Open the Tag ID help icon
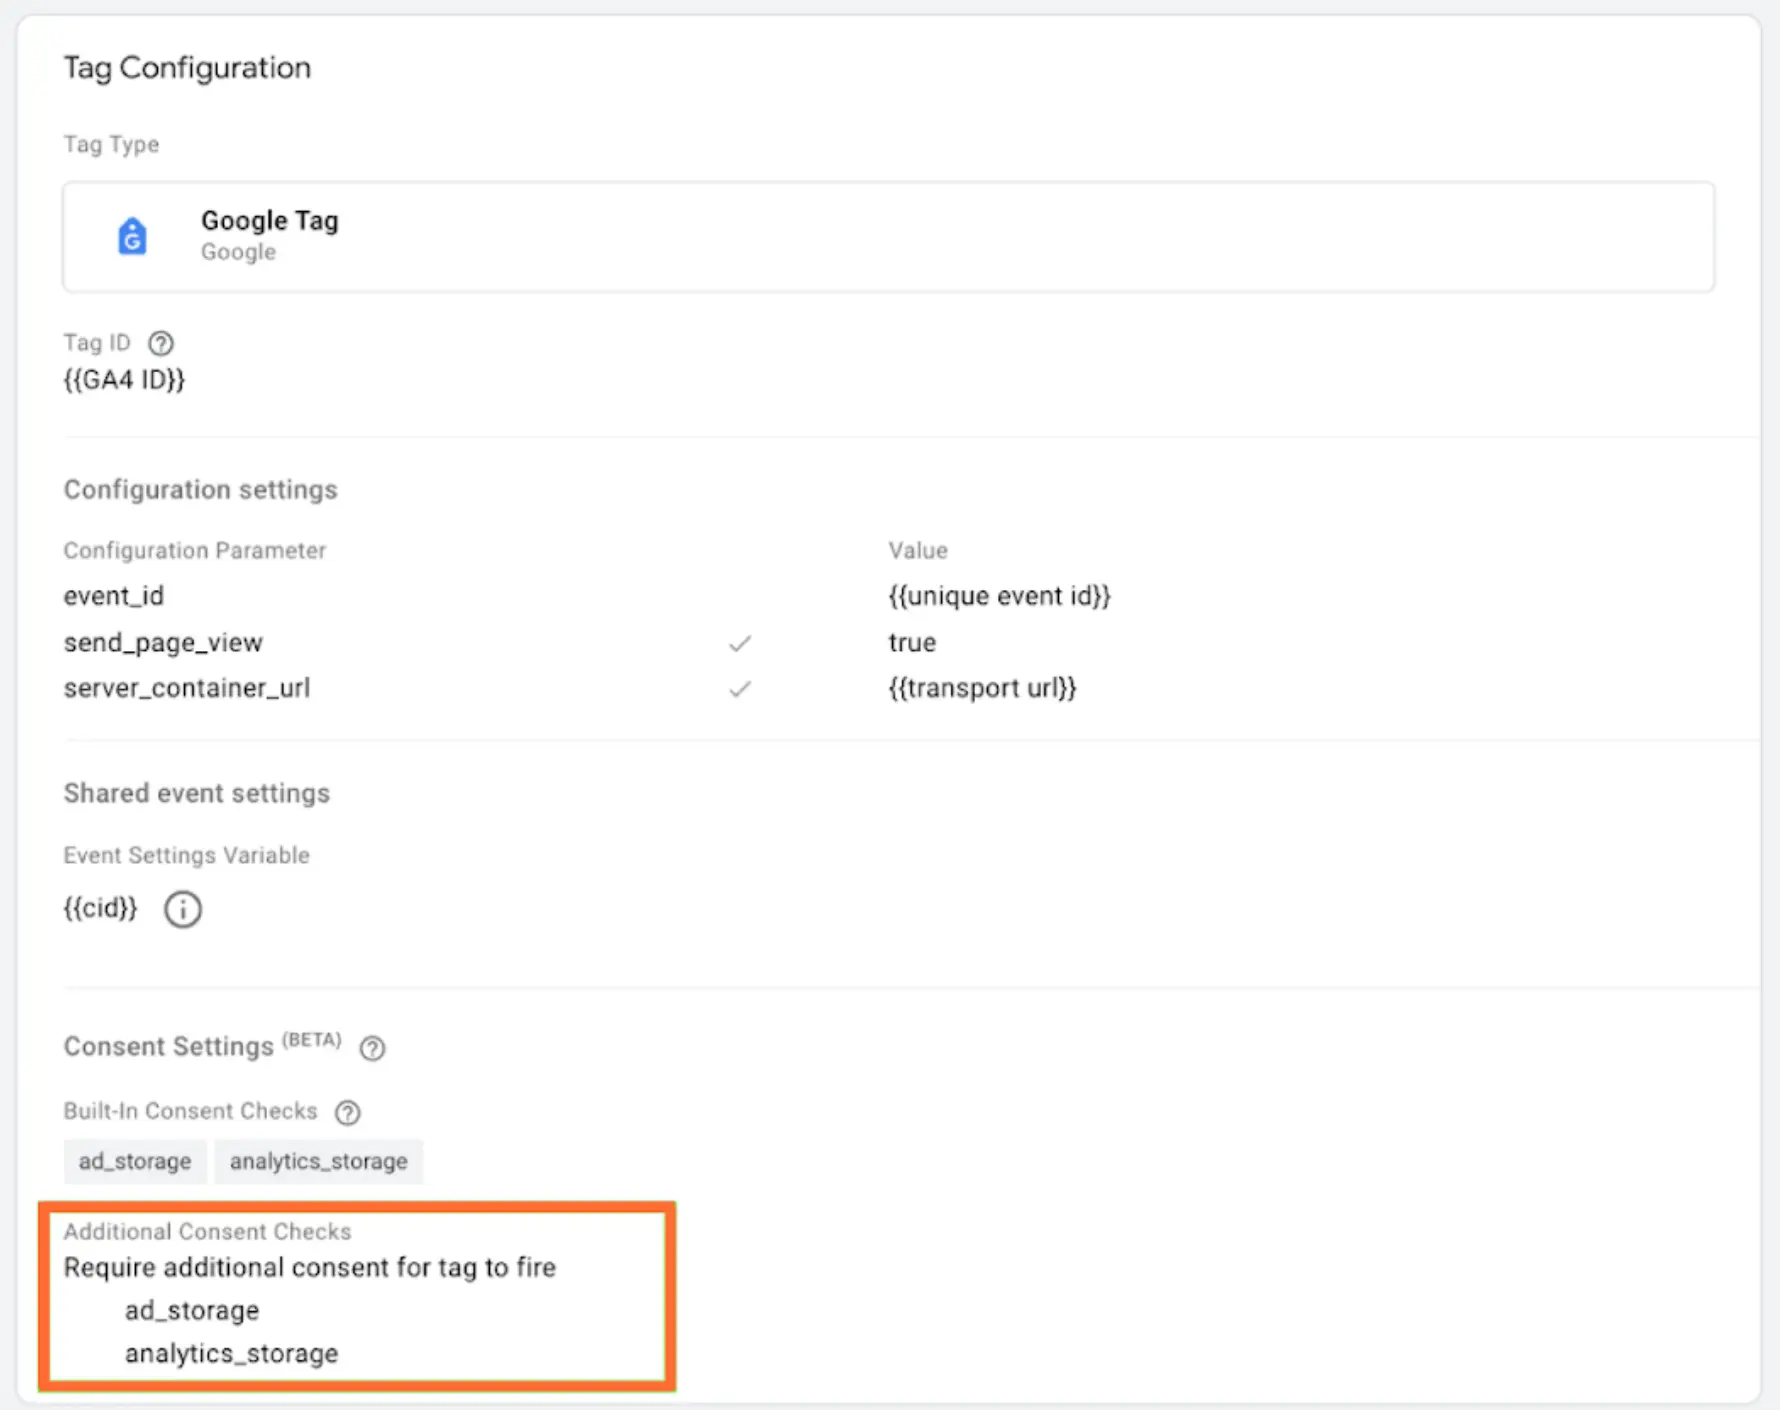Viewport: 1780px width, 1410px height. [x=161, y=344]
